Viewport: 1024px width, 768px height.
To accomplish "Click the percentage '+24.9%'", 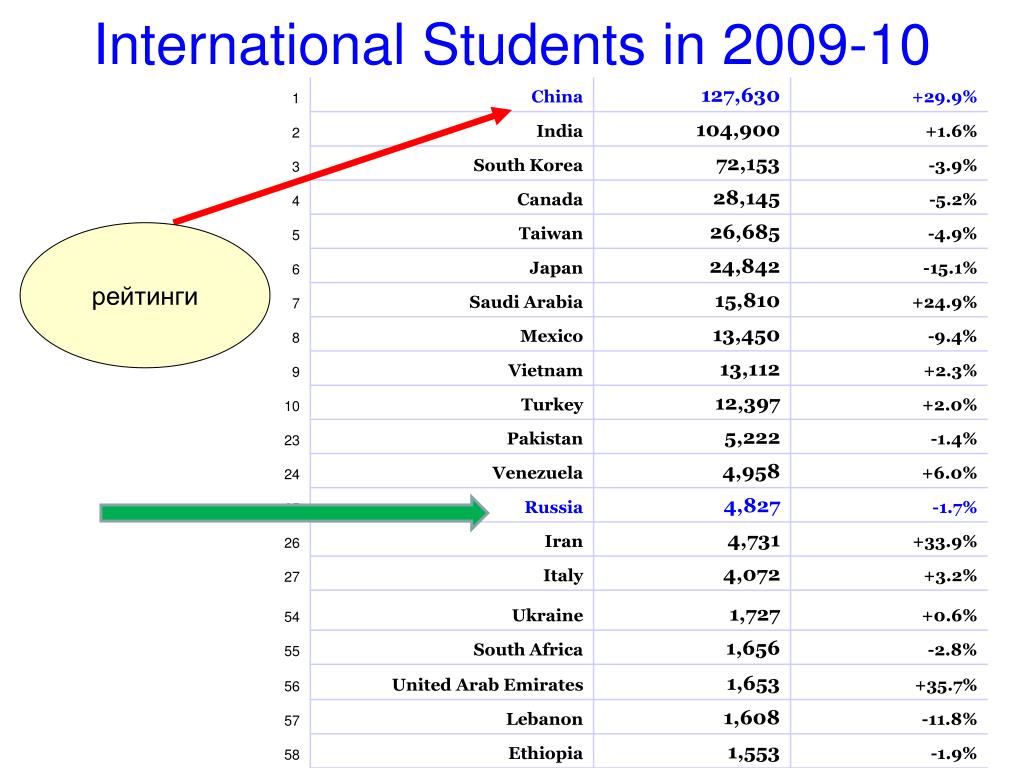I will point(944,303).
